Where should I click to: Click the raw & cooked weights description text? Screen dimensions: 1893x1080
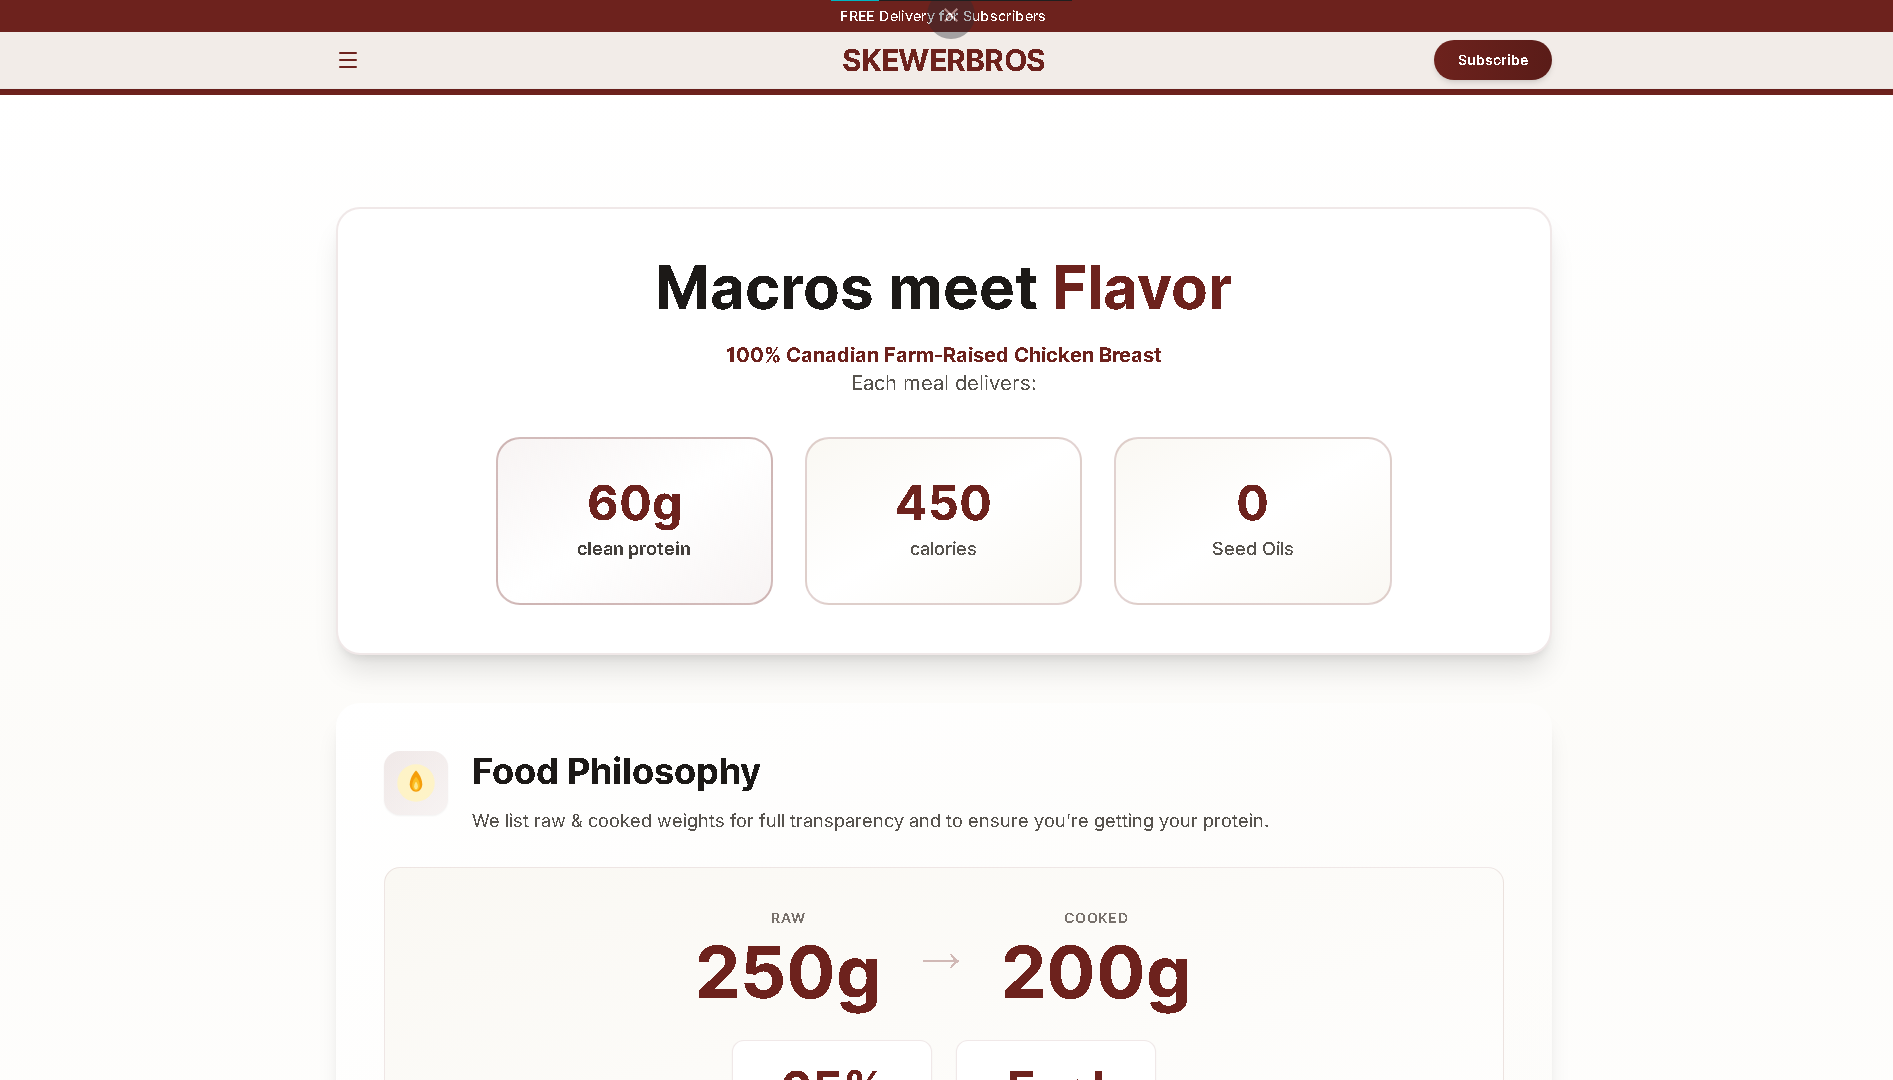tap(870, 821)
